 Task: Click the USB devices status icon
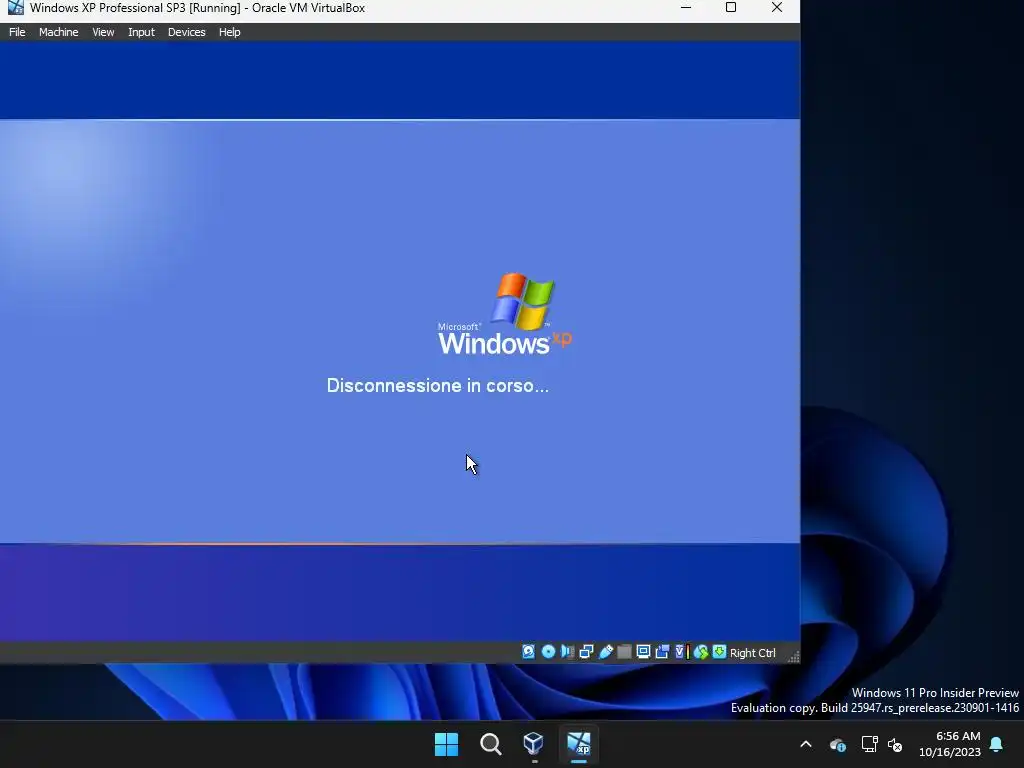pos(605,652)
